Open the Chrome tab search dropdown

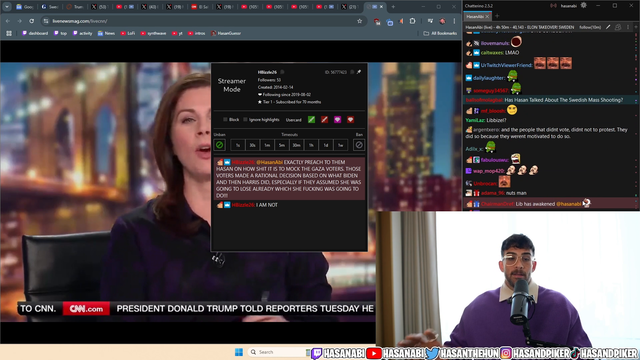[x=7, y=7]
